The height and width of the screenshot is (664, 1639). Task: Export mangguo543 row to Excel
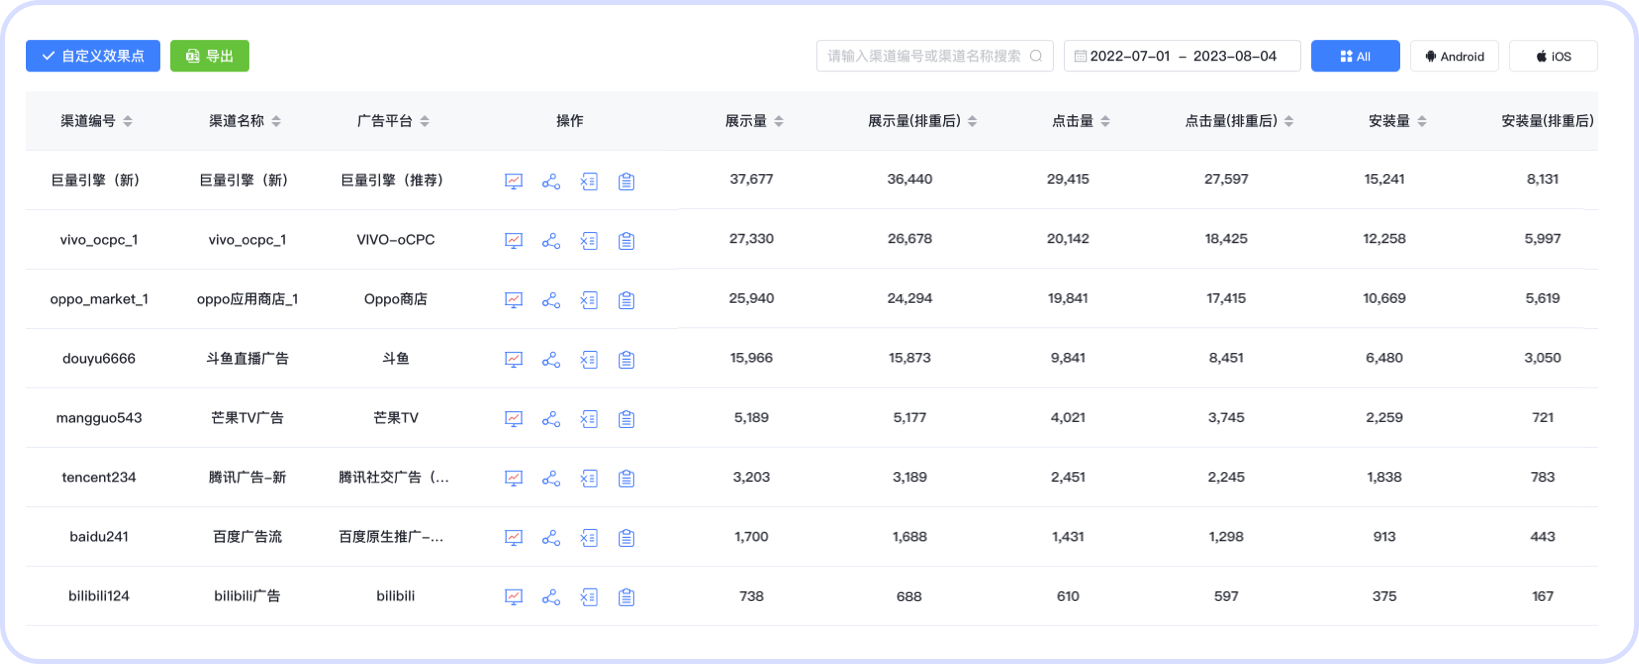pyautogui.click(x=589, y=419)
